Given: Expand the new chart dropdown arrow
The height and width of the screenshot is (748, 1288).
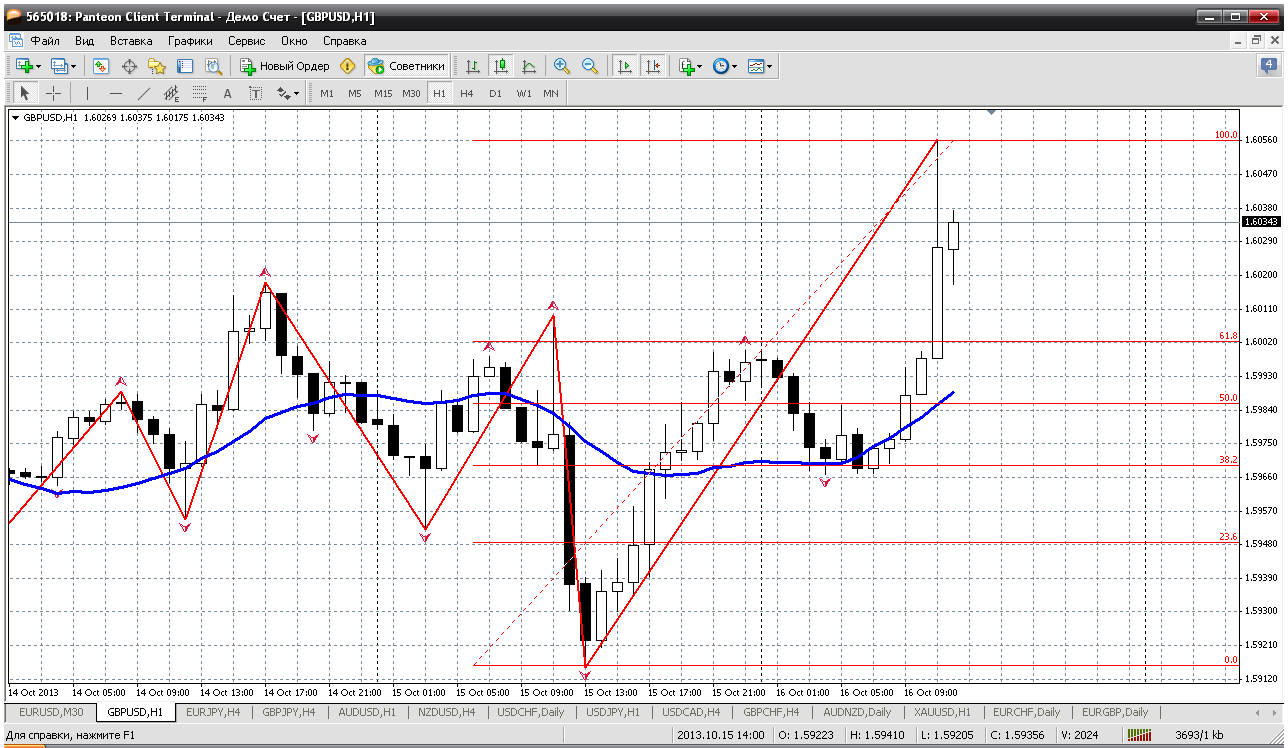Looking at the screenshot, I should (x=38, y=67).
